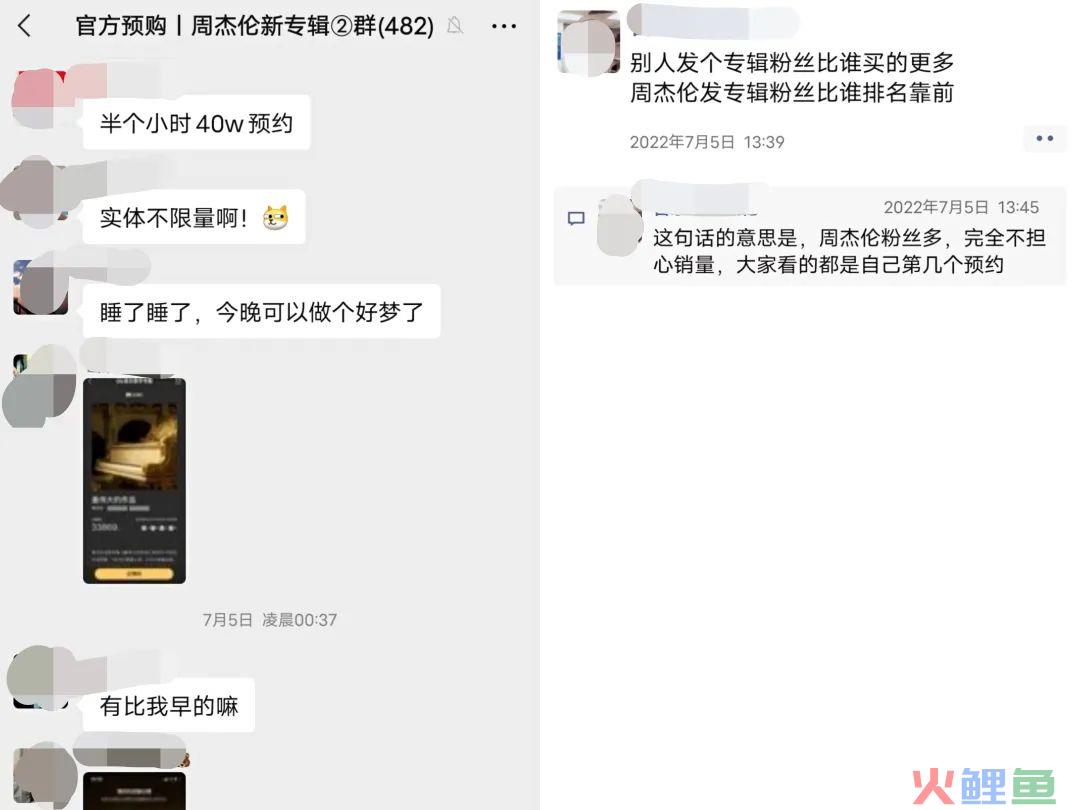
Task: Tap the 有比我早的嘛 message bubble
Action: coord(169,705)
